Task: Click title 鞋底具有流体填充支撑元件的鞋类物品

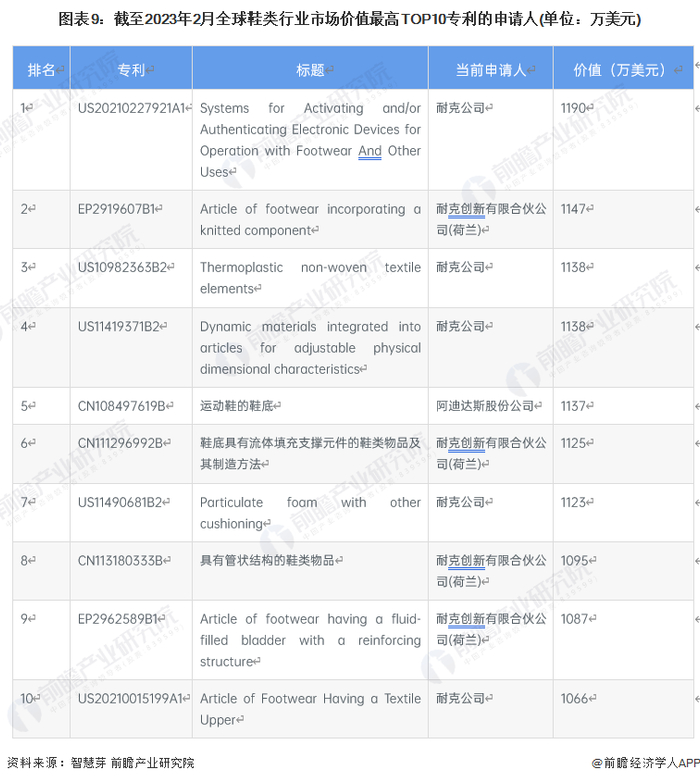Action: click(x=310, y=453)
